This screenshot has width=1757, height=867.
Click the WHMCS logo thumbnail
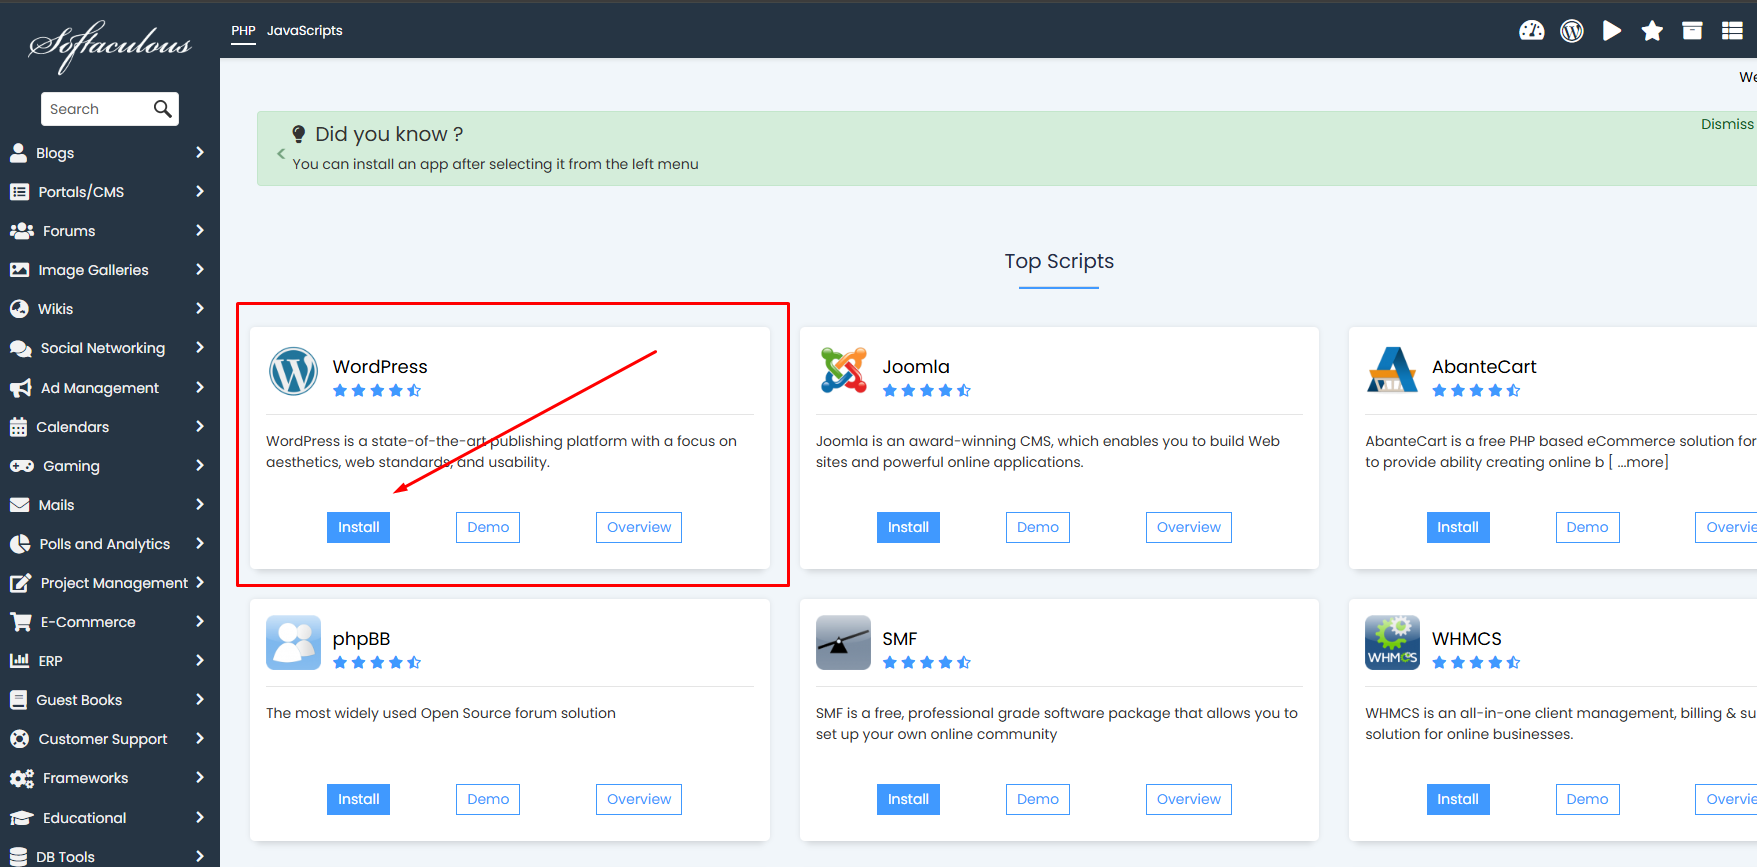coord(1392,643)
